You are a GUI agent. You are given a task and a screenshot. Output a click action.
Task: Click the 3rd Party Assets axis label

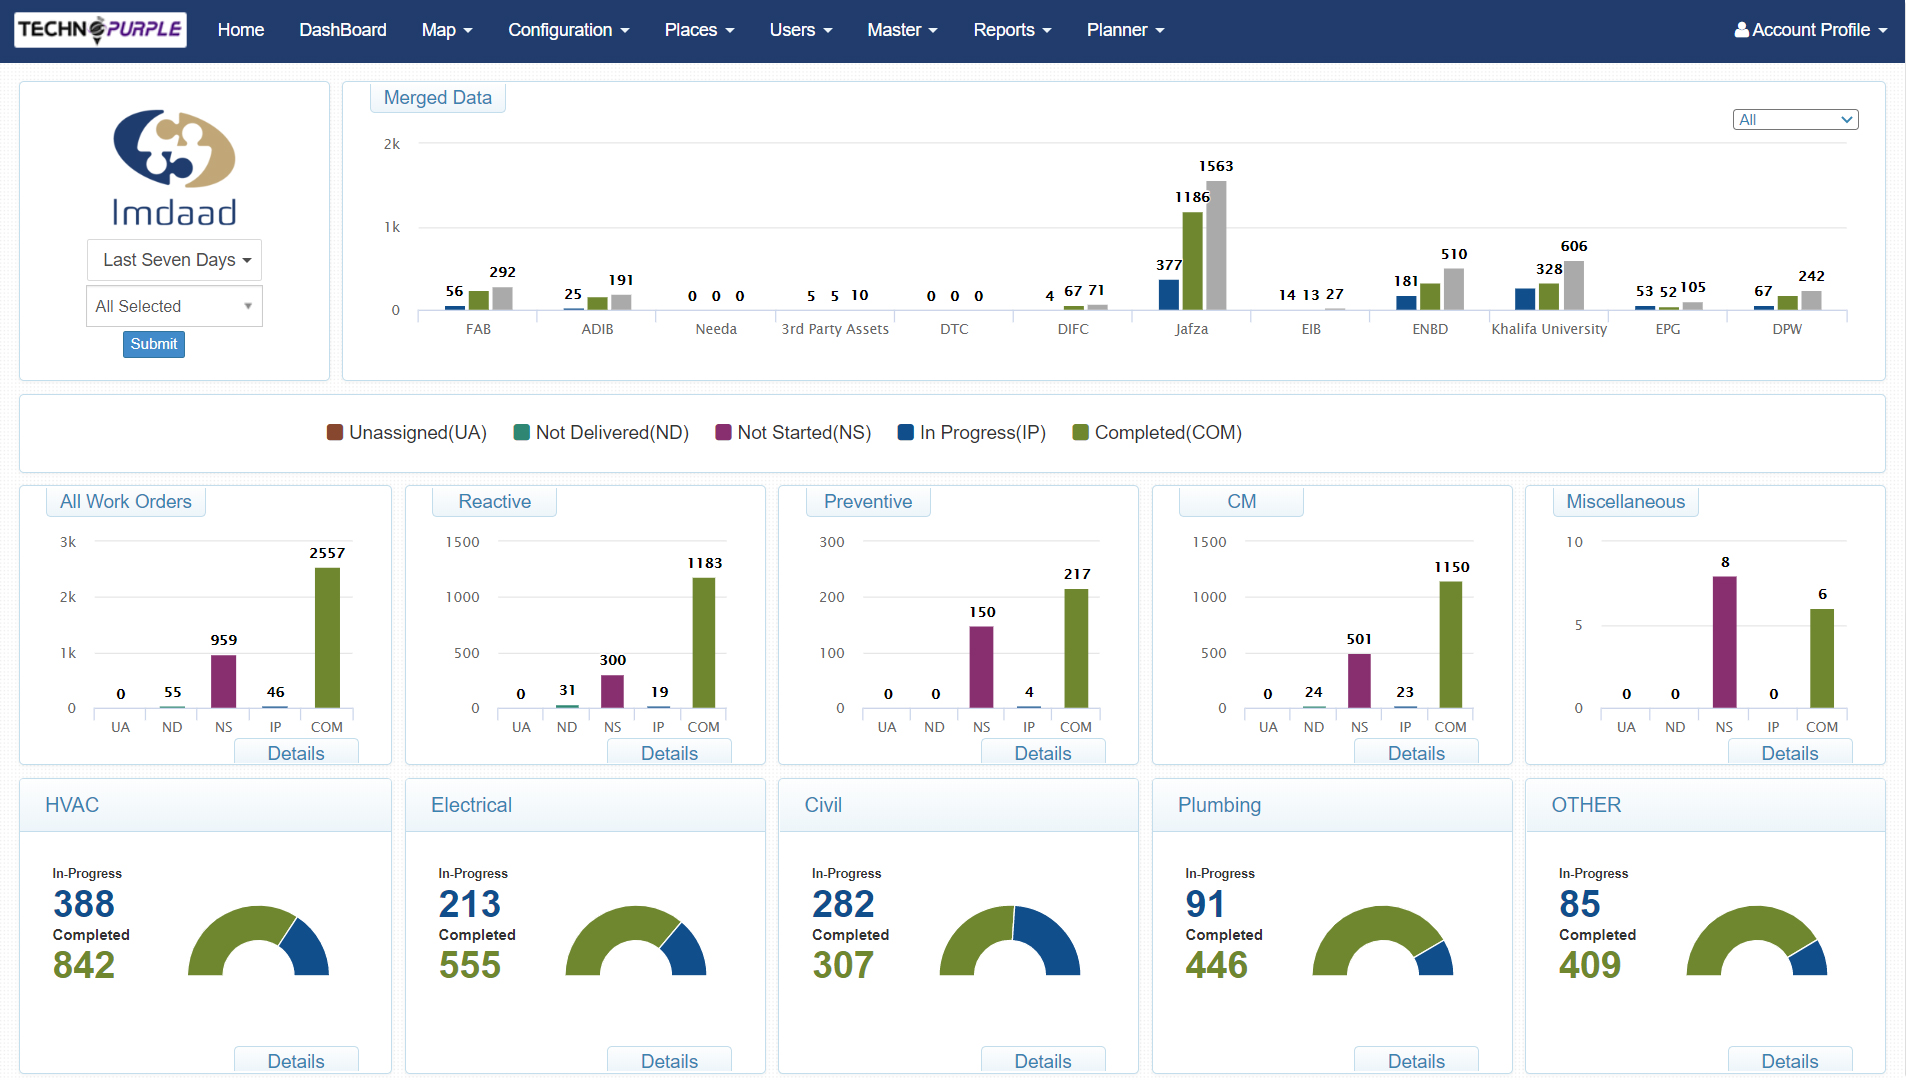click(x=835, y=329)
